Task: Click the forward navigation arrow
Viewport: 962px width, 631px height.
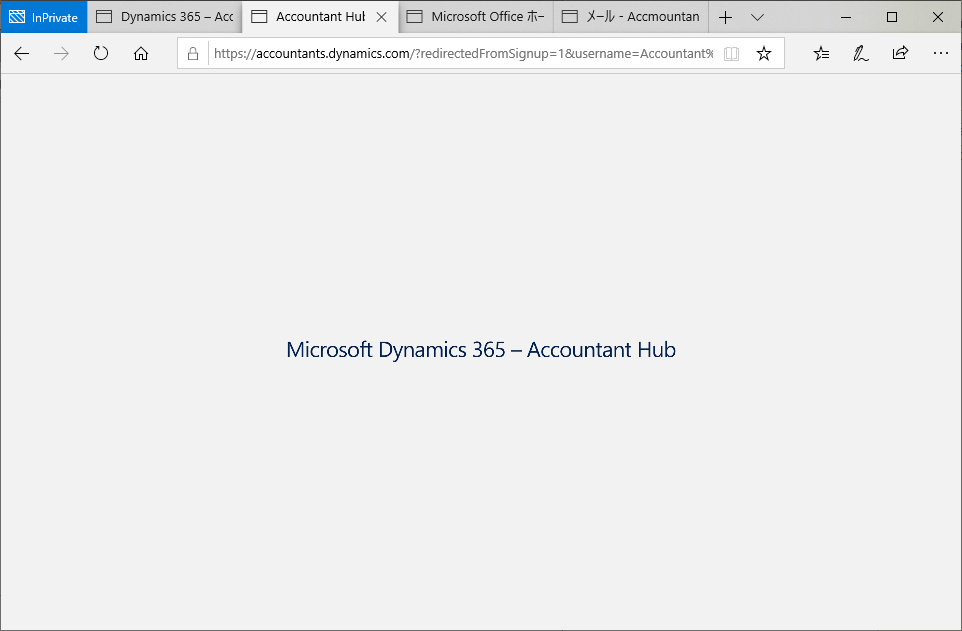Action: pyautogui.click(x=61, y=54)
